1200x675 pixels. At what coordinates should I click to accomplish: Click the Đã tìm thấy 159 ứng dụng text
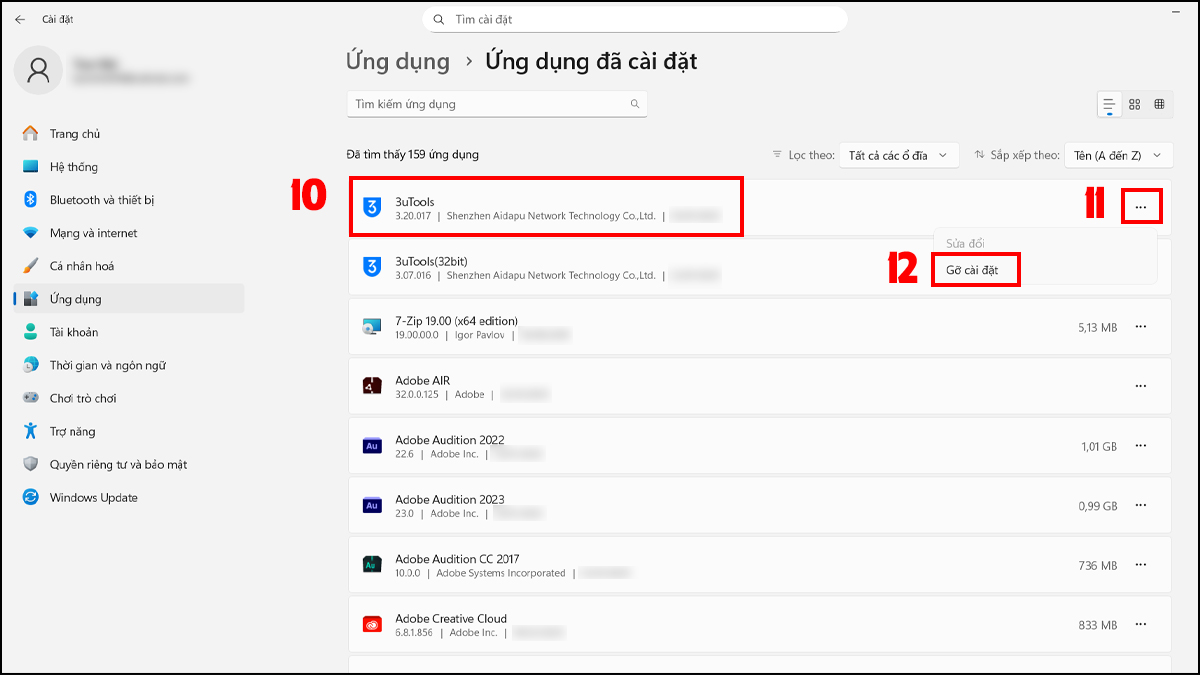tap(413, 155)
